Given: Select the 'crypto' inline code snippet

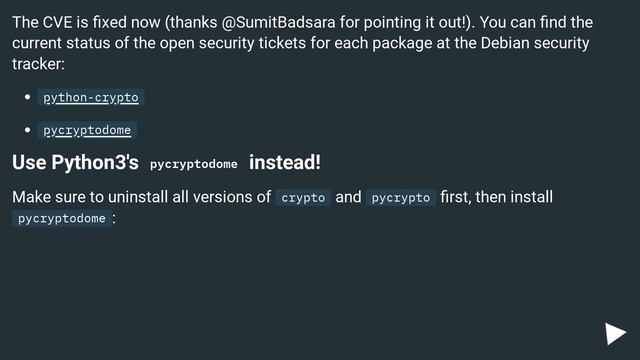Looking at the screenshot, I should (303, 198).
